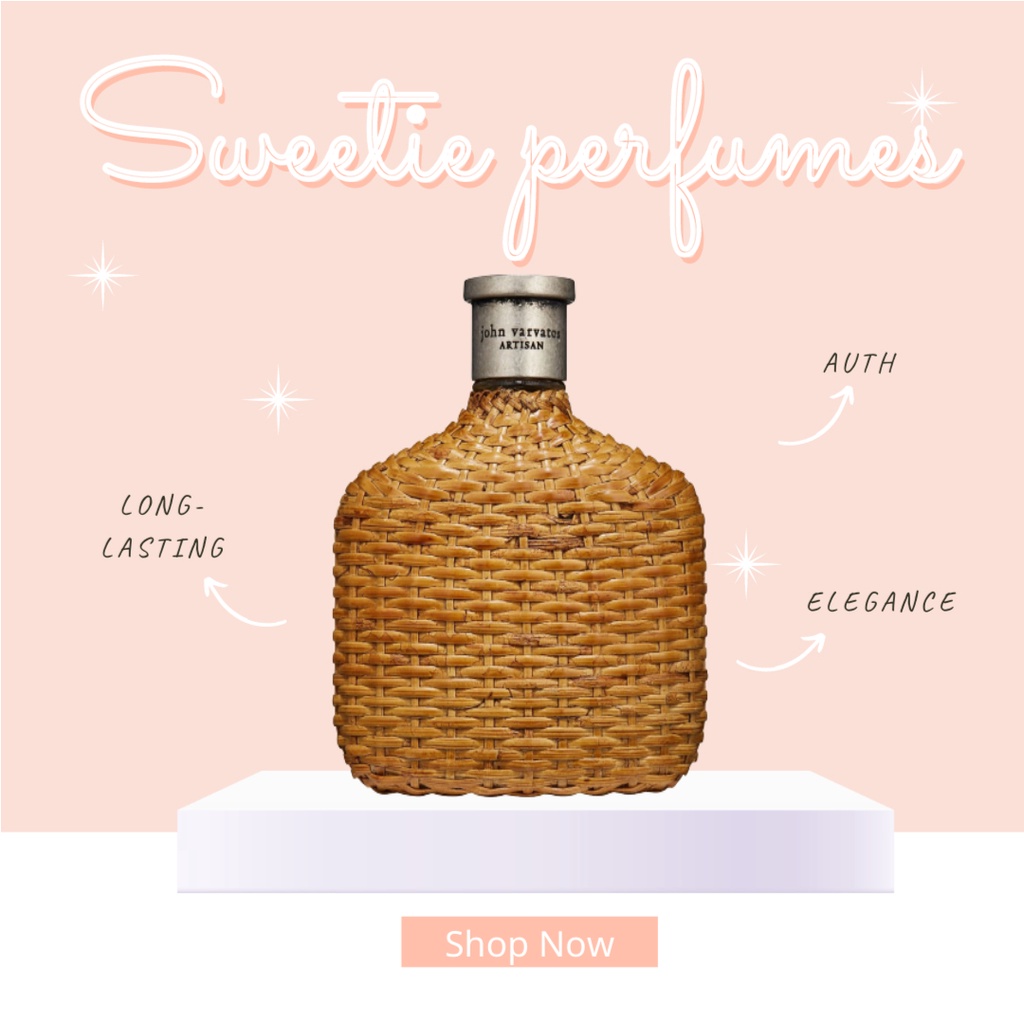The image size is (1024, 1024).
Task: Click the curved arrow below ELEGANCE
Action: (781, 652)
